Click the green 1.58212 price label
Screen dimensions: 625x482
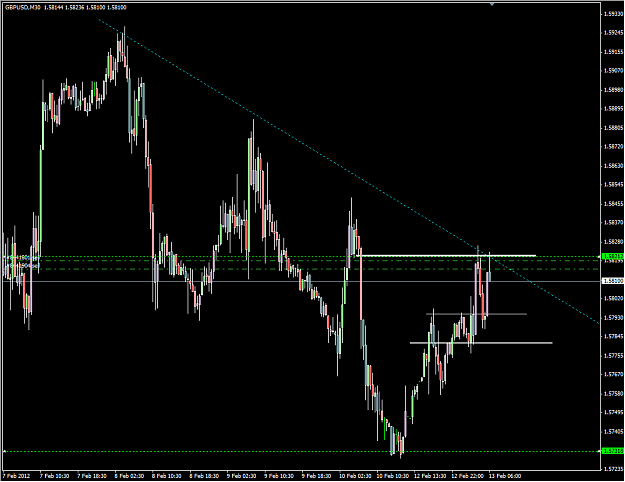tap(613, 257)
